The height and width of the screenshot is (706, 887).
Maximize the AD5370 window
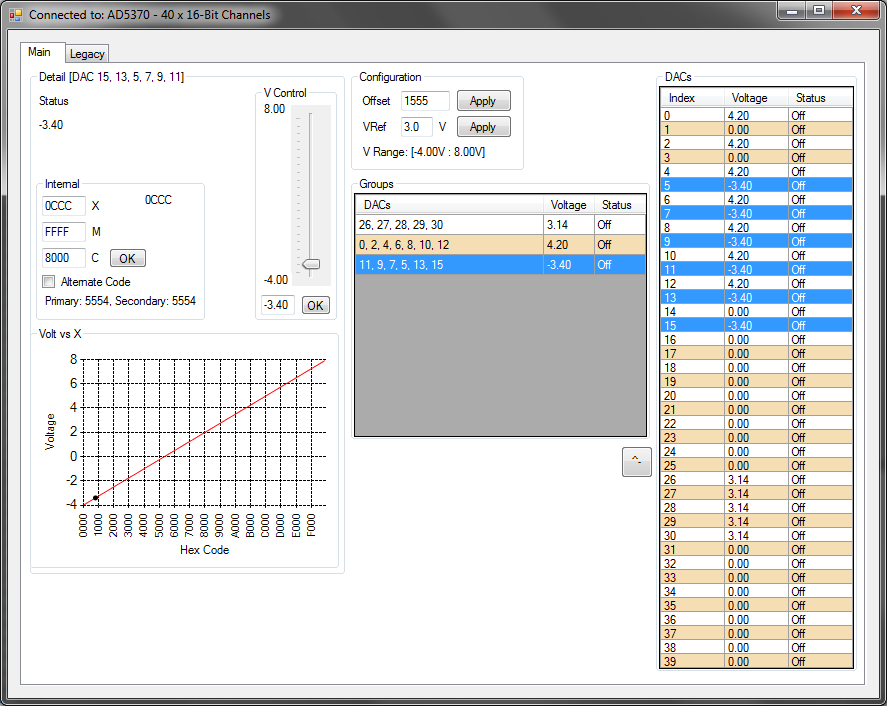point(819,11)
